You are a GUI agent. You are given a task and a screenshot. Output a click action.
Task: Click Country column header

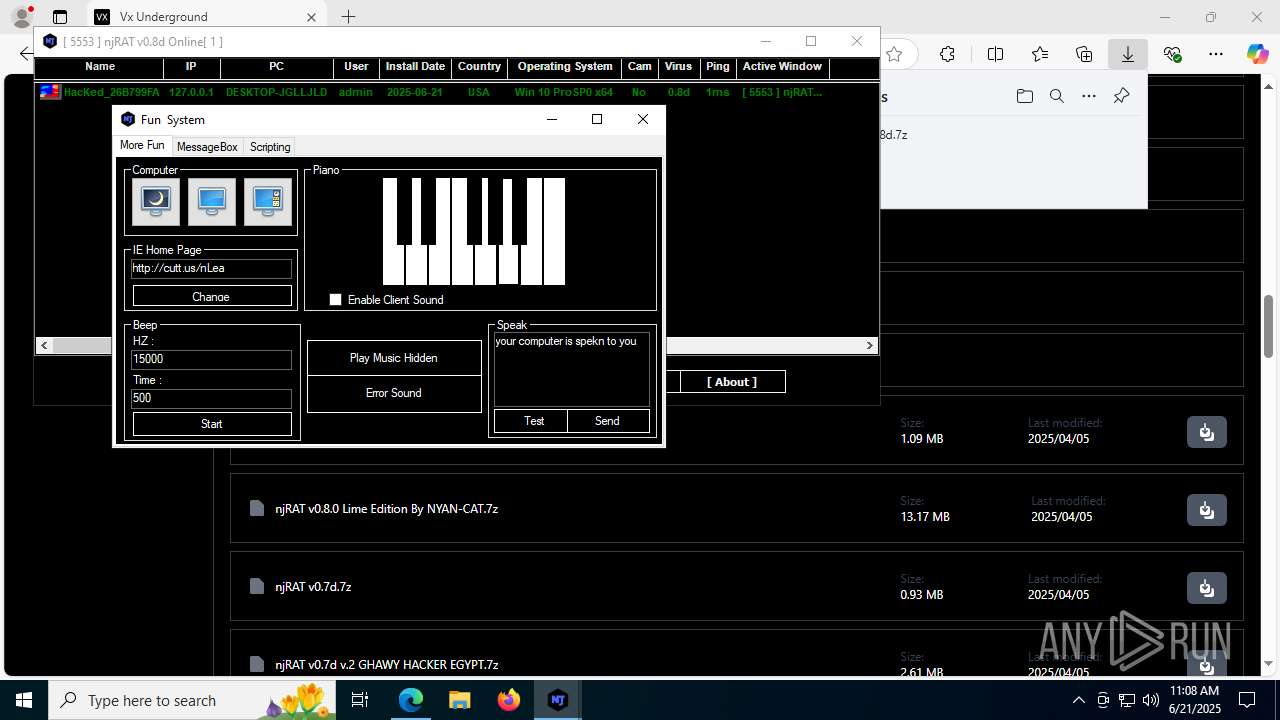479,67
